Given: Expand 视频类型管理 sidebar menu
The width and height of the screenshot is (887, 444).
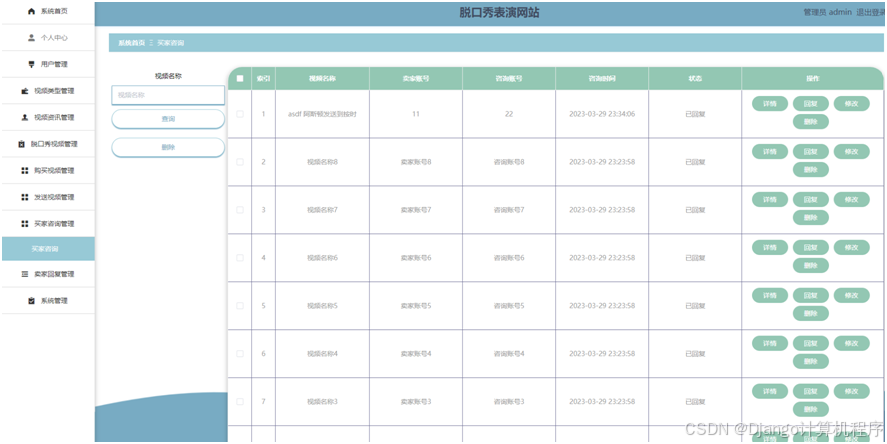Looking at the screenshot, I should 48,91.
